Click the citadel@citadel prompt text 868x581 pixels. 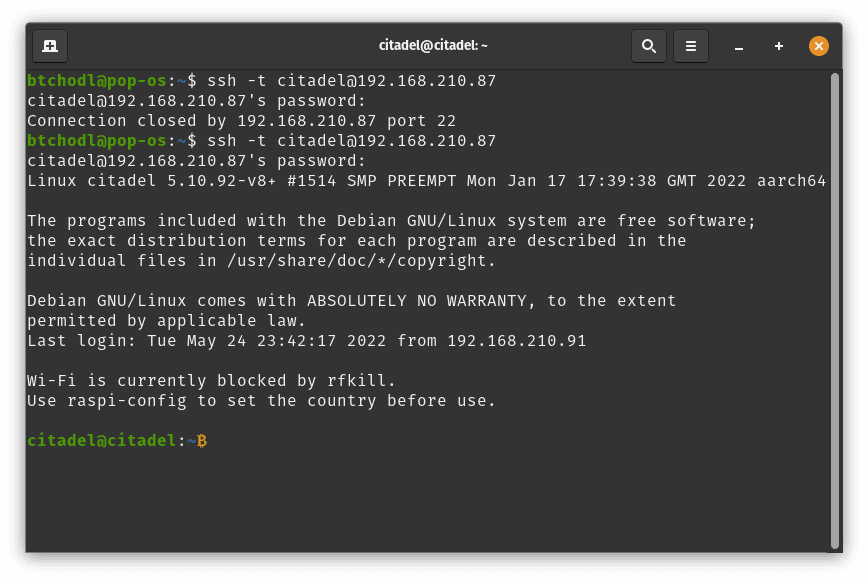point(102,440)
